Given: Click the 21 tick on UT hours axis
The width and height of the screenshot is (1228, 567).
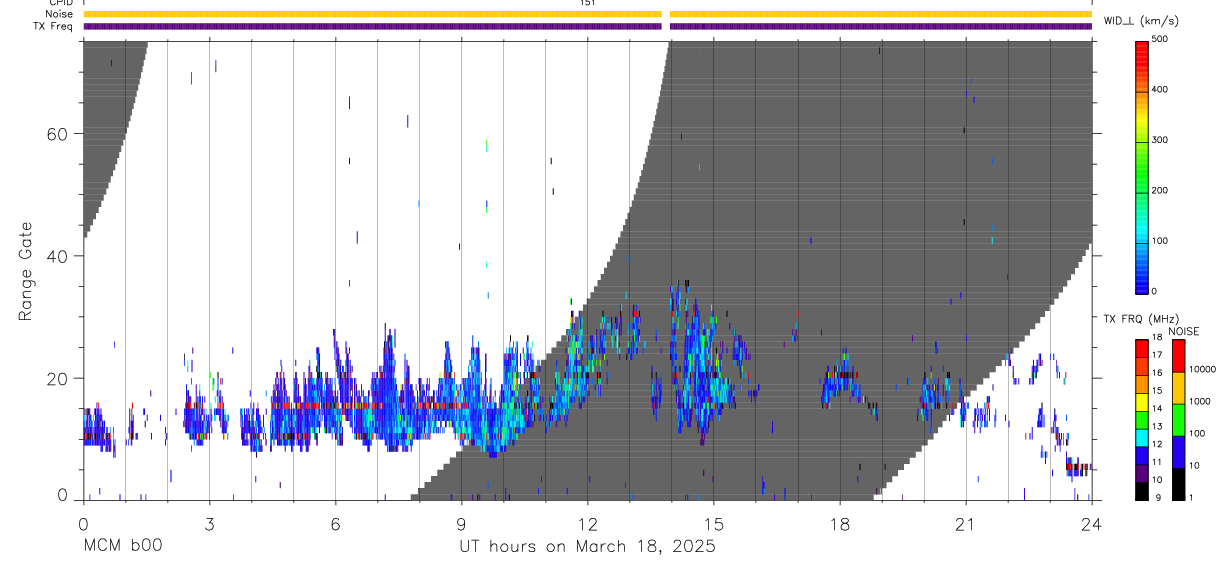Looking at the screenshot, I should [966, 523].
